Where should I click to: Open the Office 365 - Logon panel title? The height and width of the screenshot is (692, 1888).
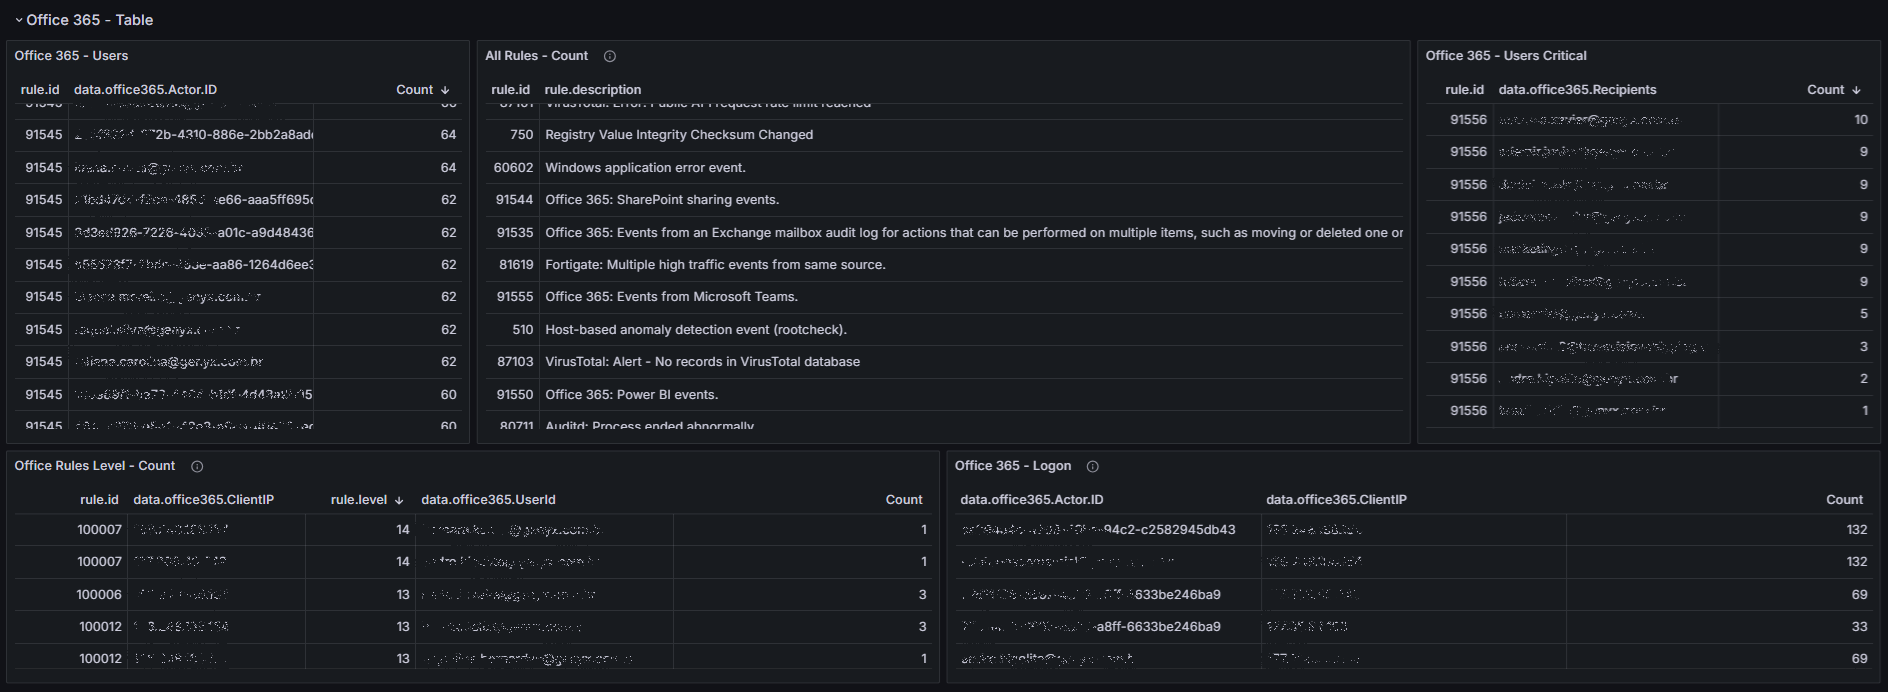tap(1012, 466)
